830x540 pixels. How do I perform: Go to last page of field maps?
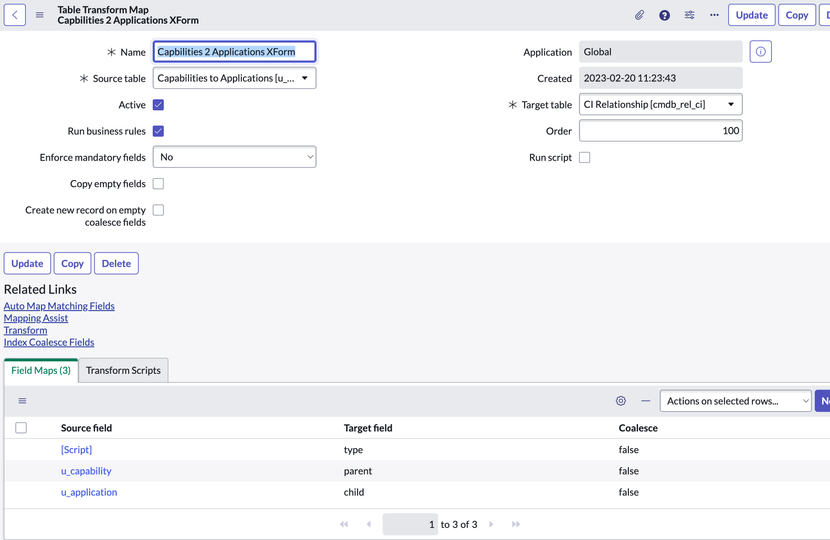516,524
